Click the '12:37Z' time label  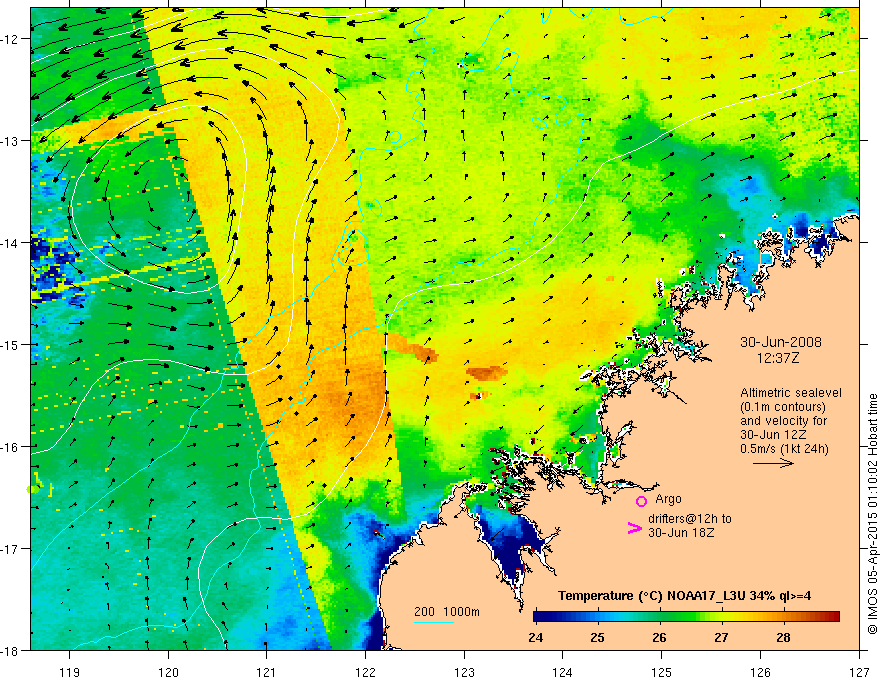click(777, 357)
